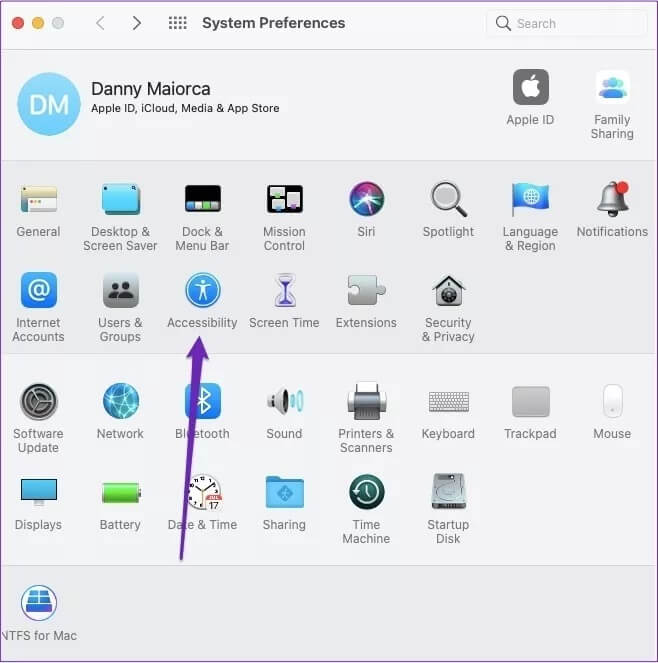The height and width of the screenshot is (663, 658).
Task: Open Apple ID settings icon
Action: 531,87
